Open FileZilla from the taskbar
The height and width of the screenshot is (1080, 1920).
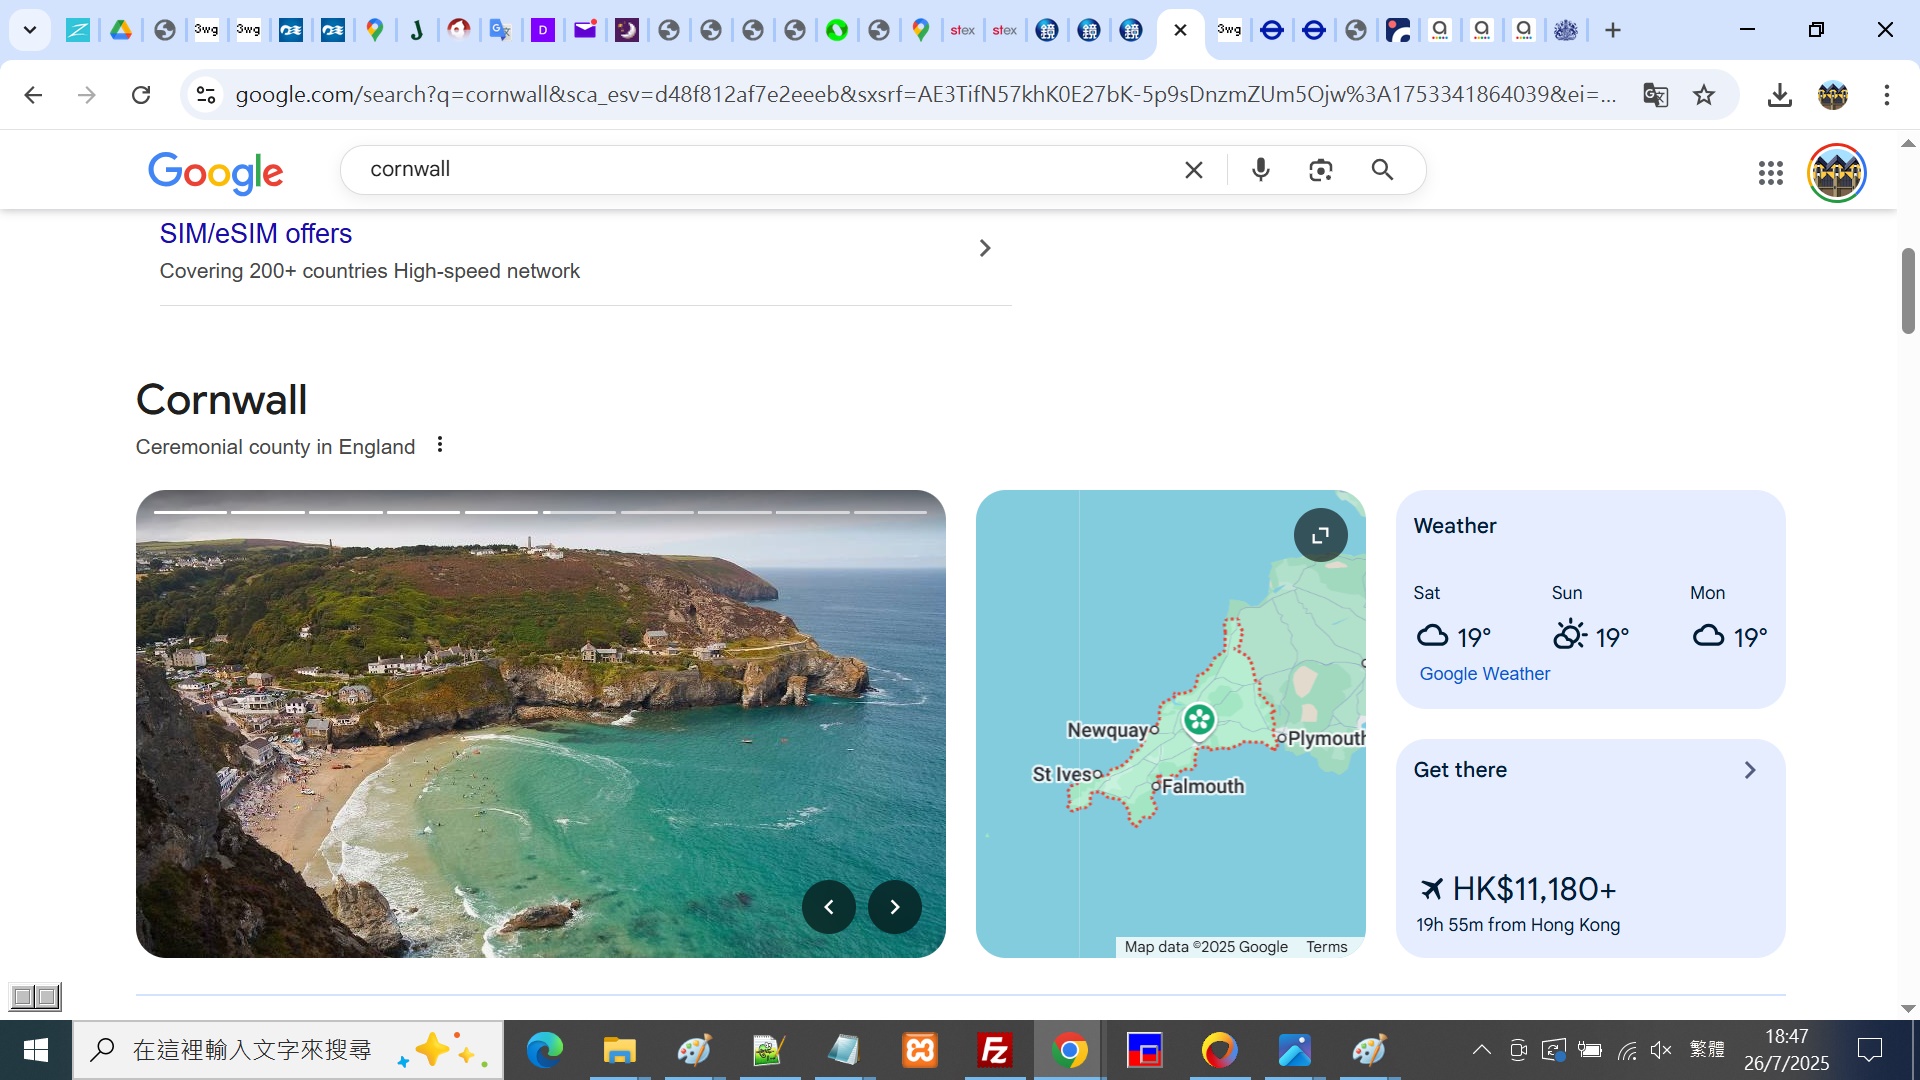click(994, 1050)
